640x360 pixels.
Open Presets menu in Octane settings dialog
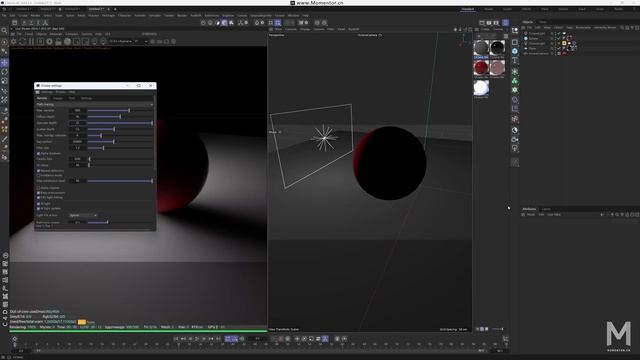60,92
